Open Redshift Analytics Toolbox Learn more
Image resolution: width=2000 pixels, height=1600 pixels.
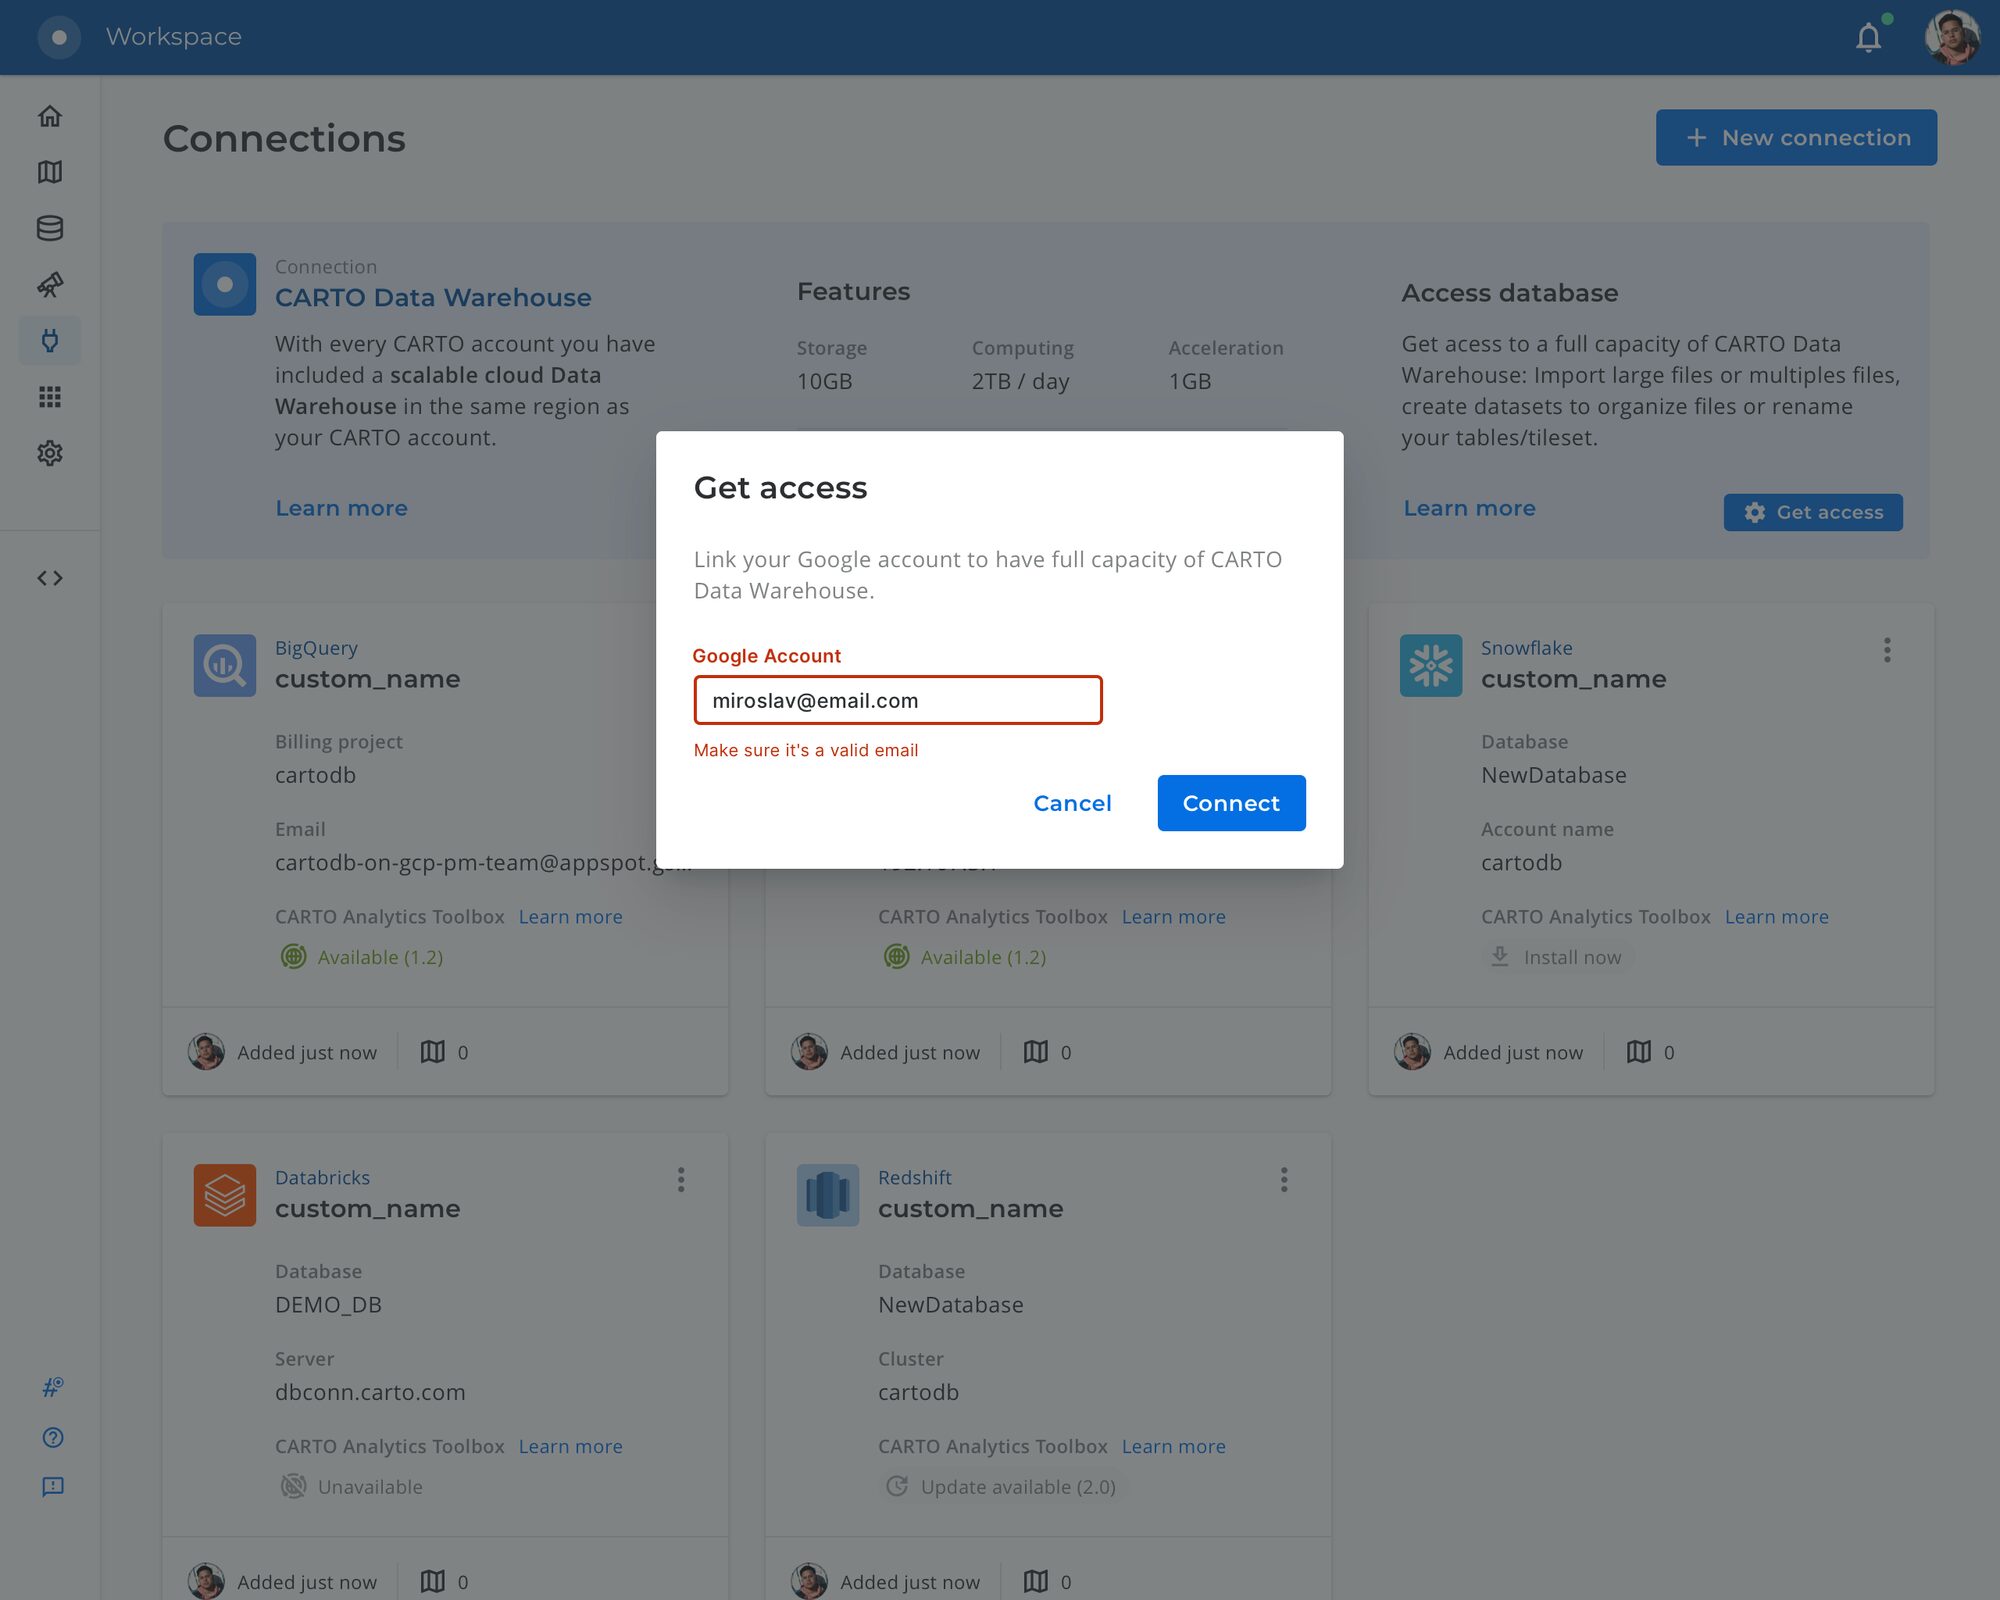pos(1173,1447)
